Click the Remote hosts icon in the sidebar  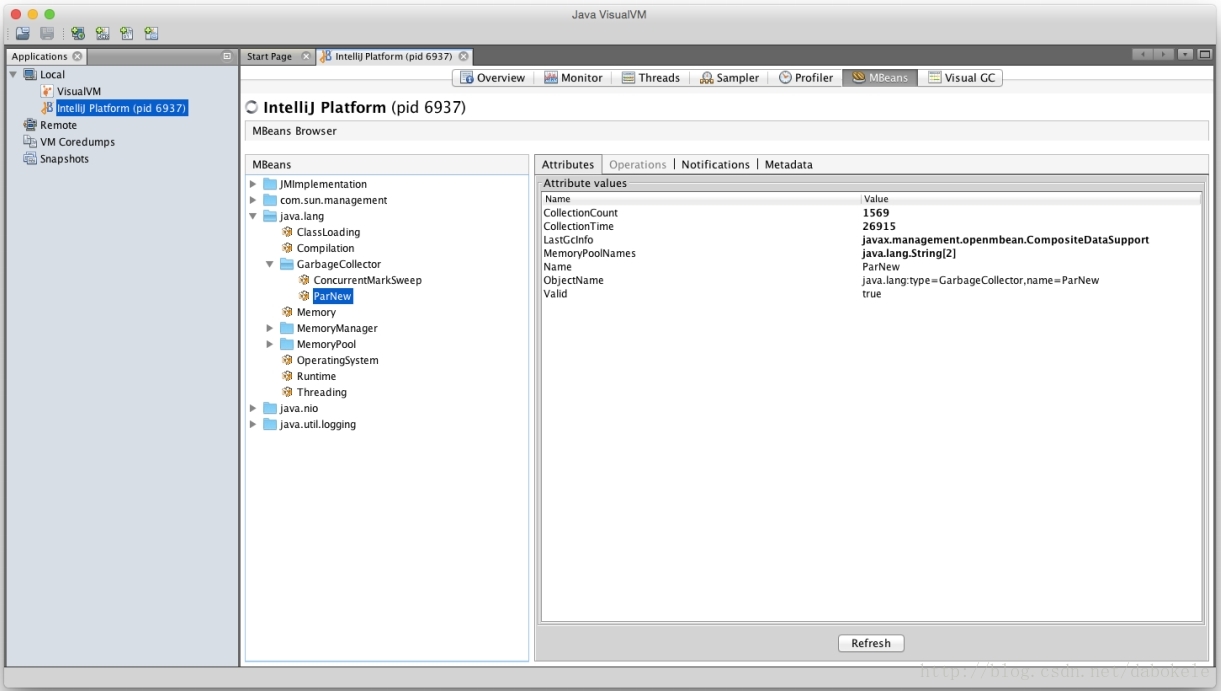[x=30, y=125]
